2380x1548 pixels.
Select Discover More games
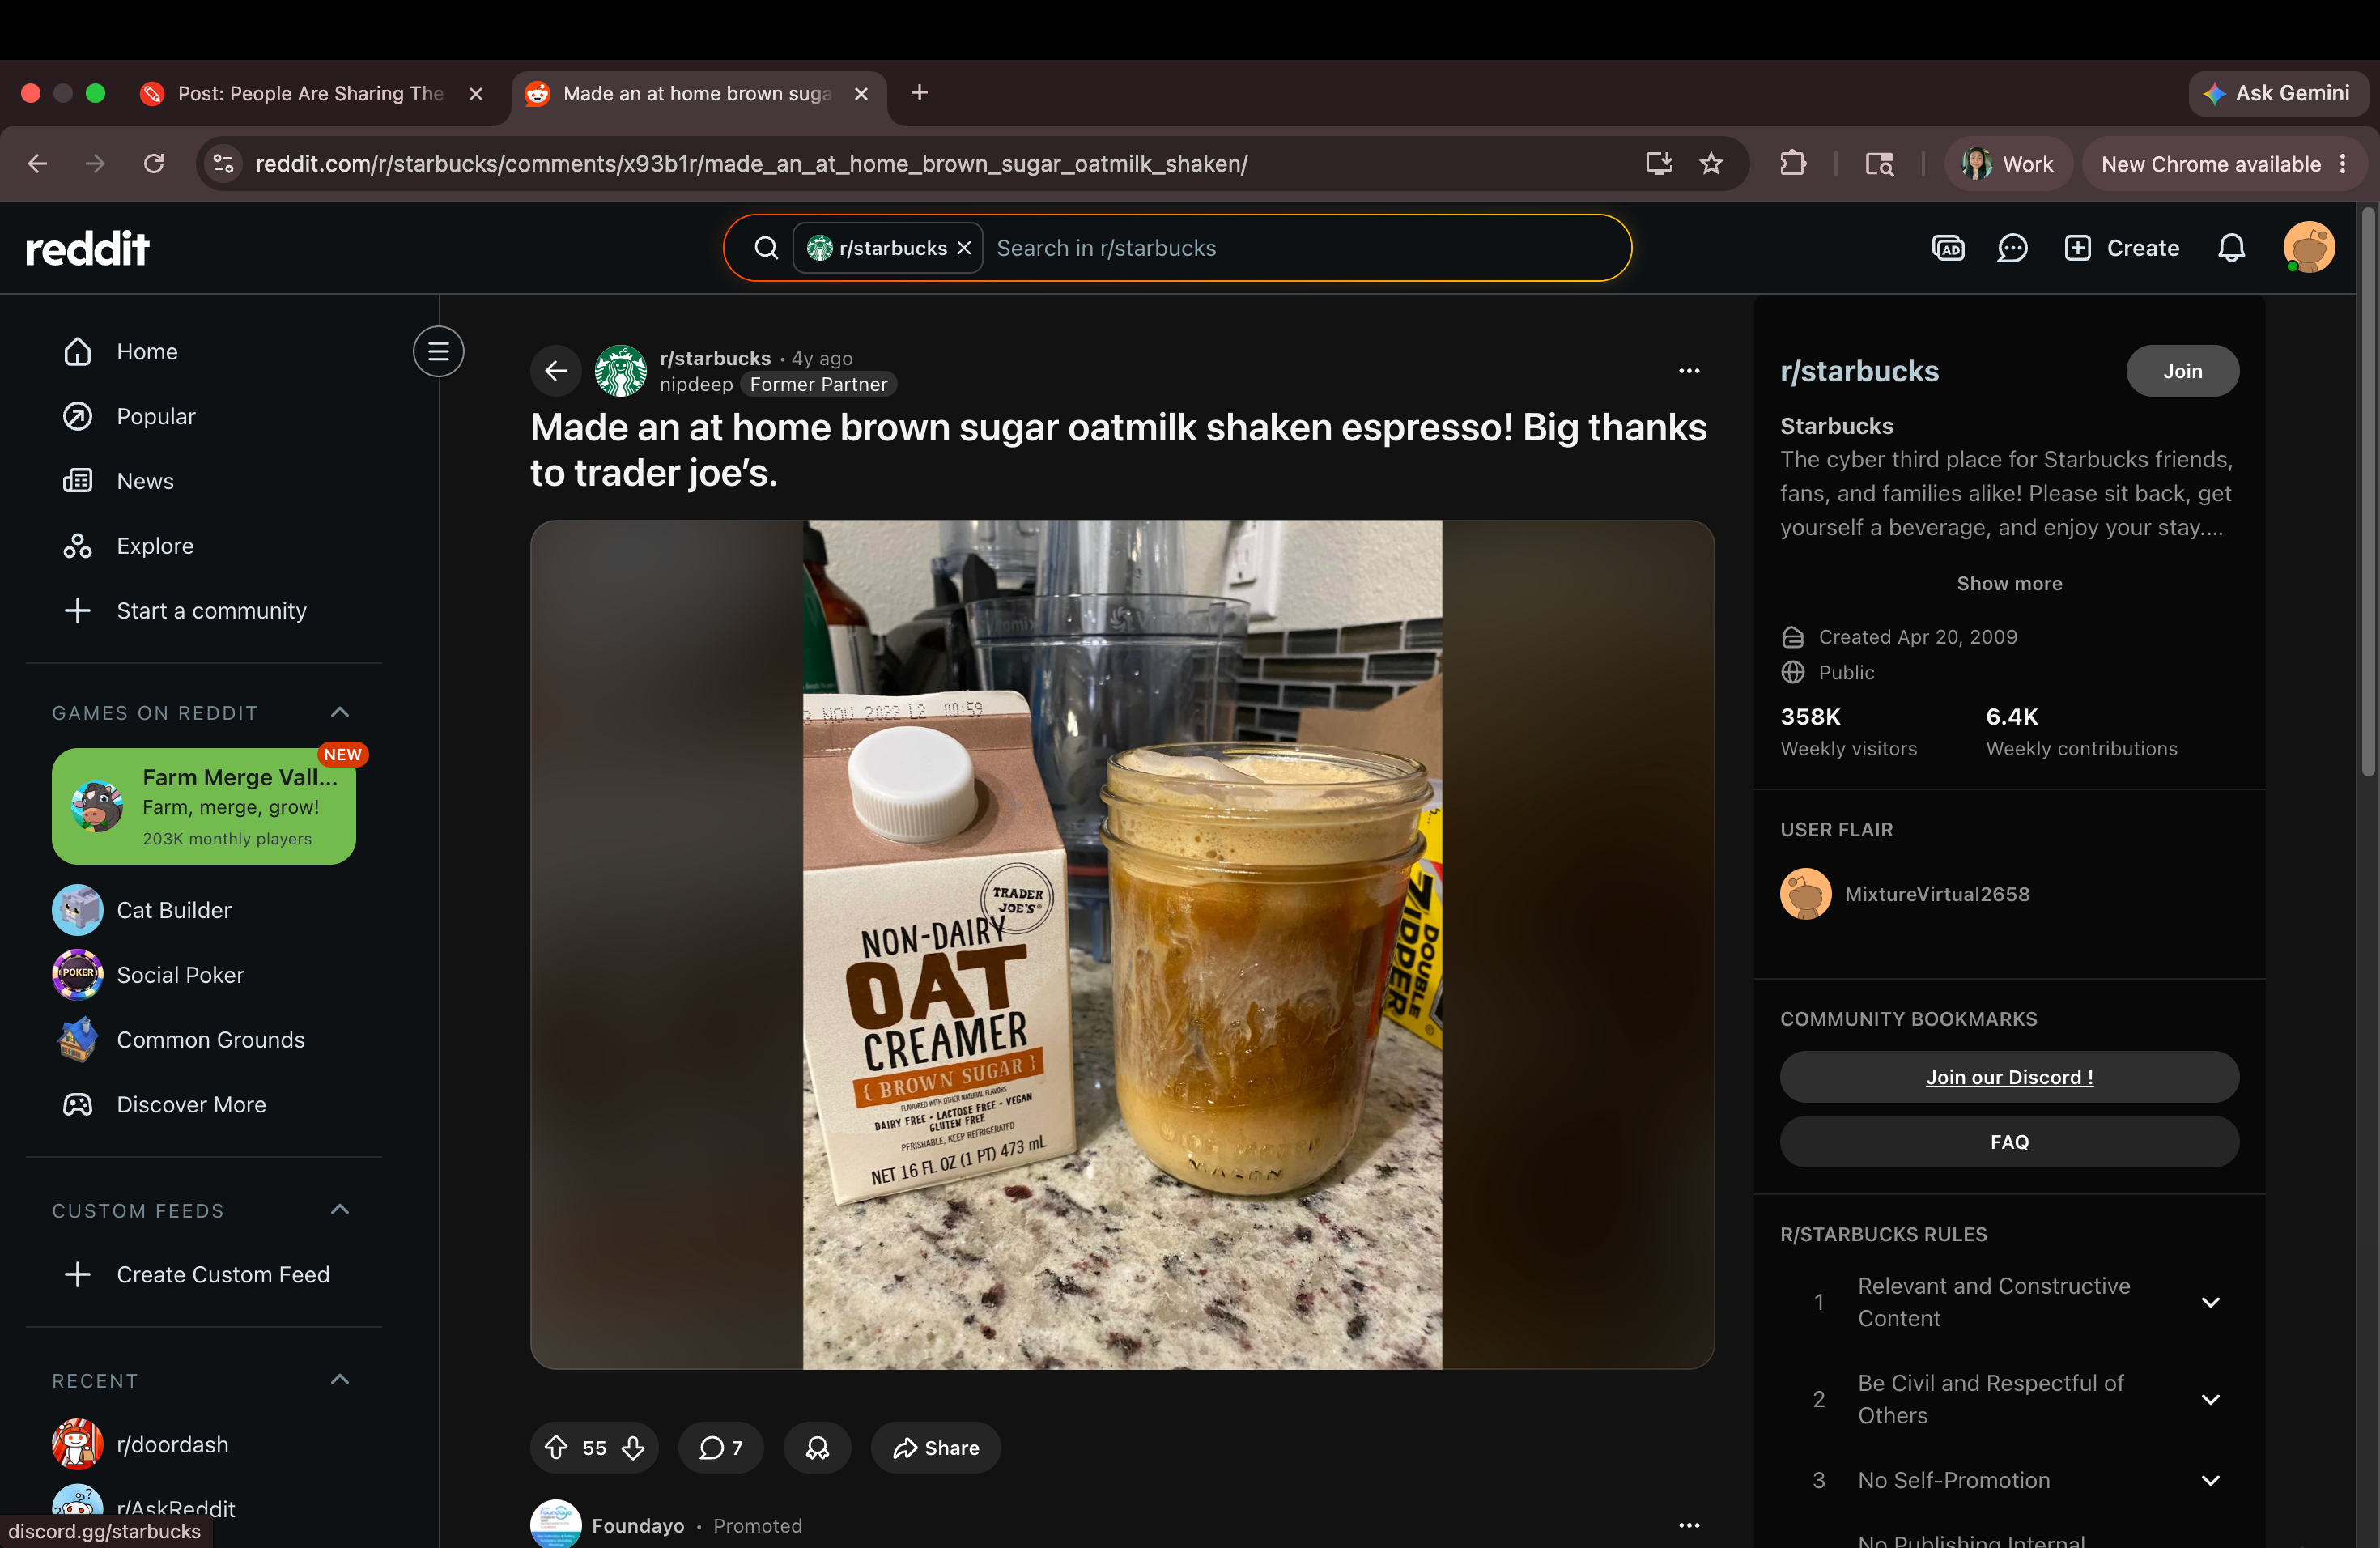pyautogui.click(x=204, y=1105)
